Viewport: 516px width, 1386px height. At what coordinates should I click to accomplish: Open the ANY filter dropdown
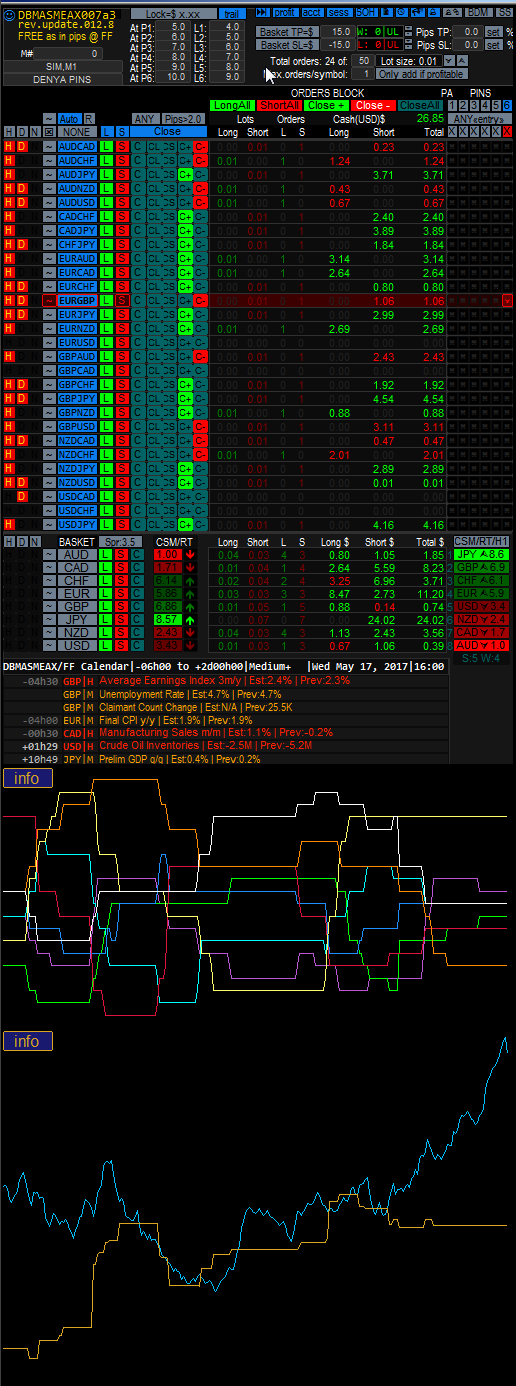145,118
